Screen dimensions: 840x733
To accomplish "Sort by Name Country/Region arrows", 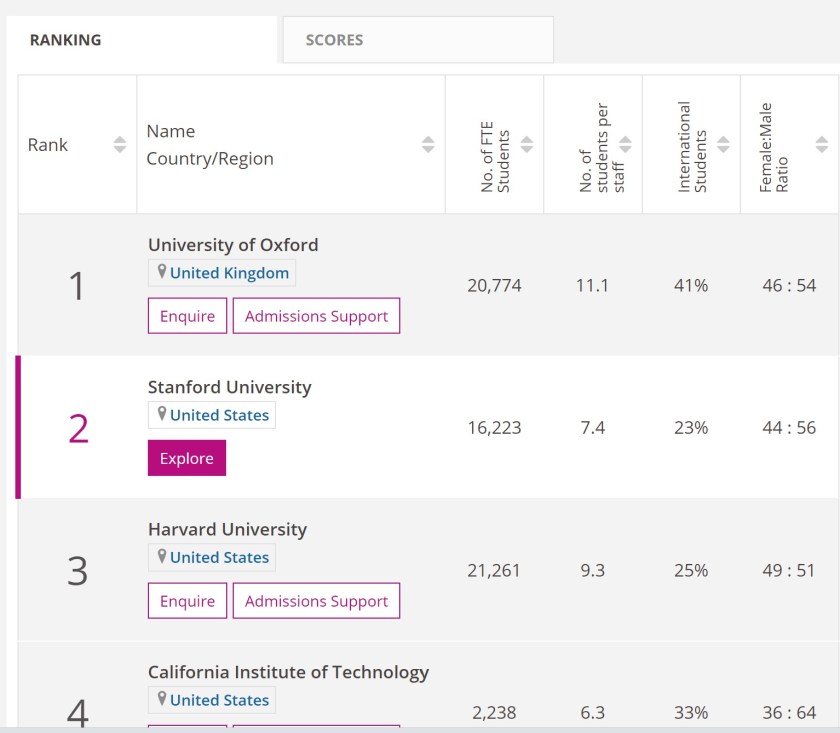I will (x=428, y=145).
